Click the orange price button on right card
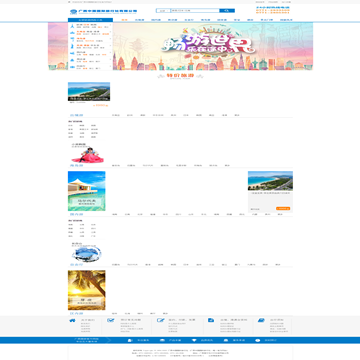 coord(283,208)
